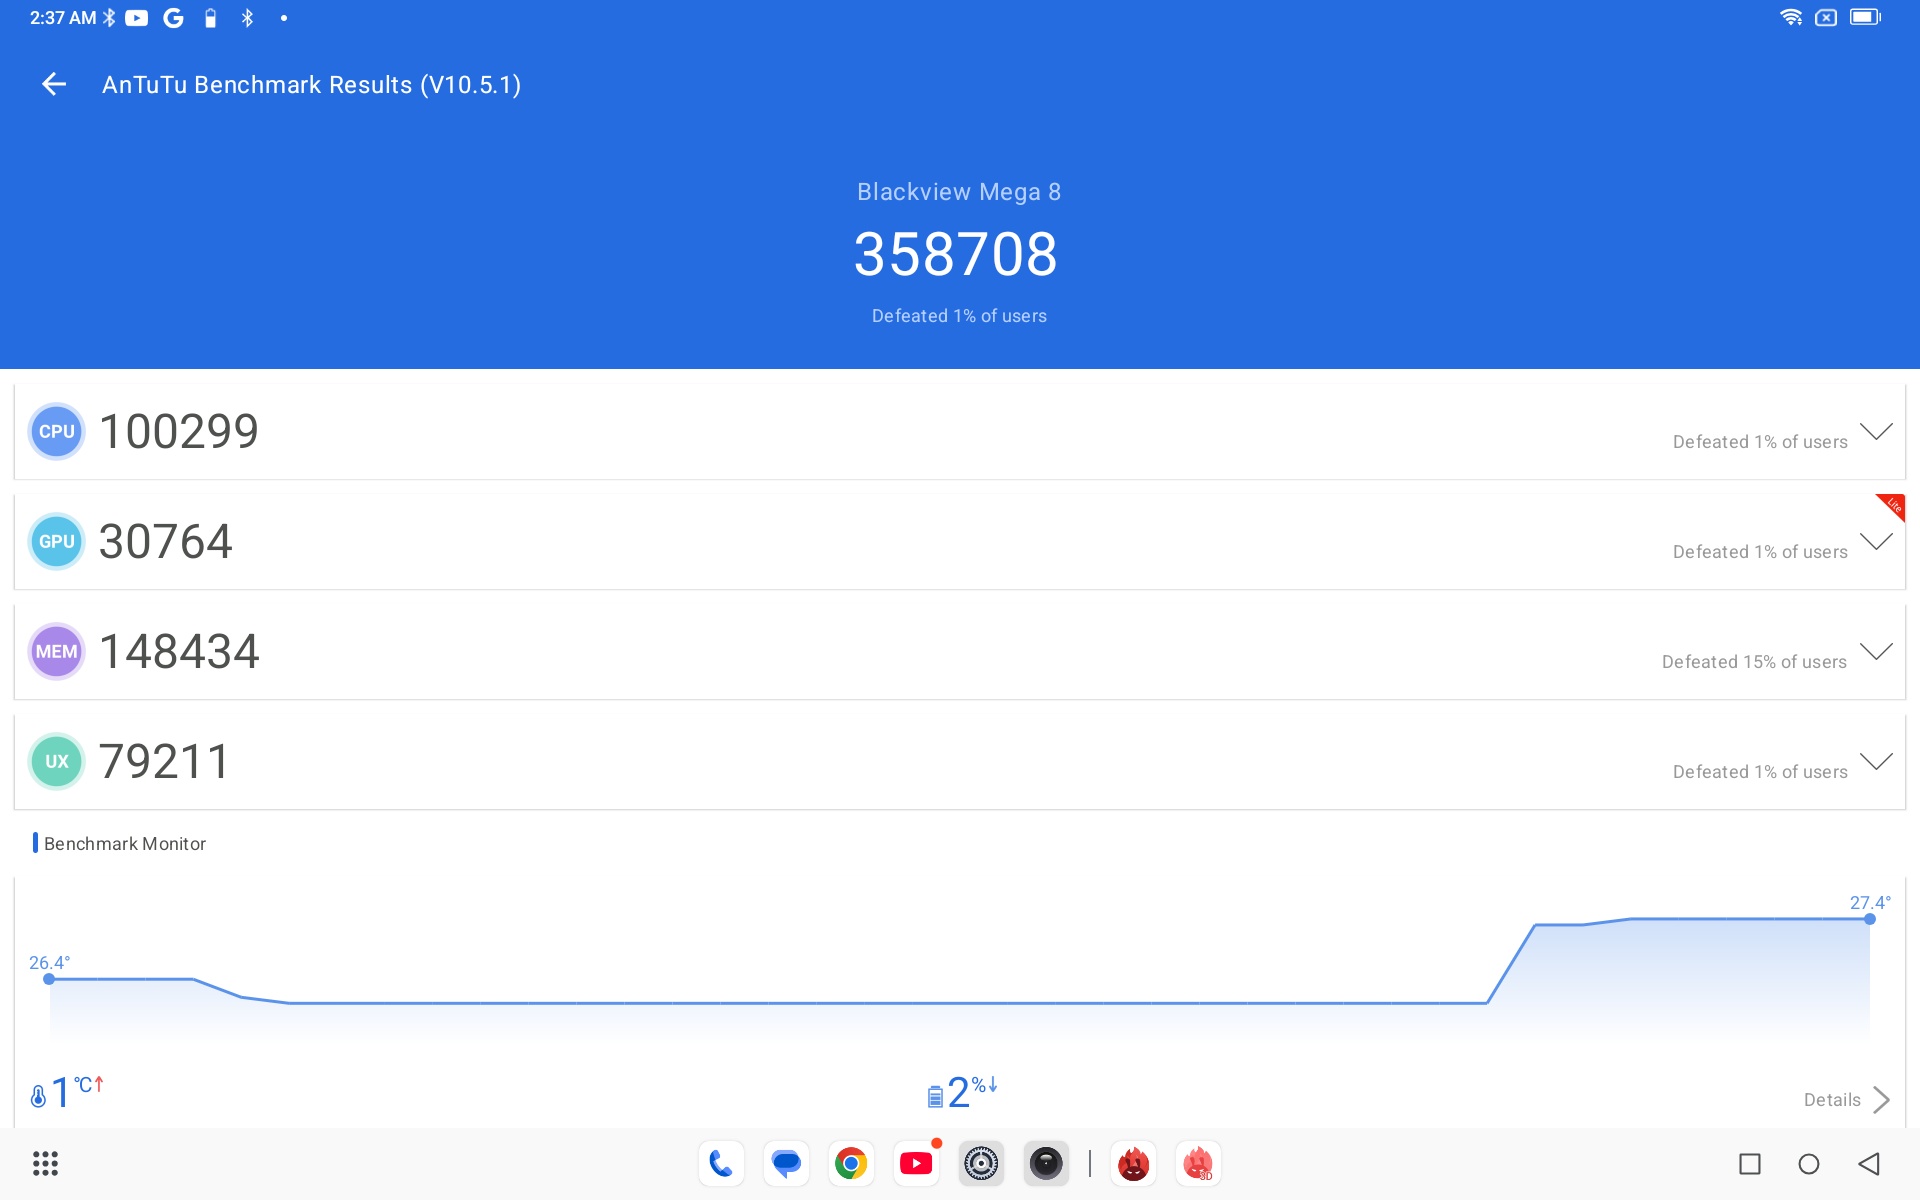The height and width of the screenshot is (1200, 1920).
Task: Click the GPU score 30764
Action: 166,542
